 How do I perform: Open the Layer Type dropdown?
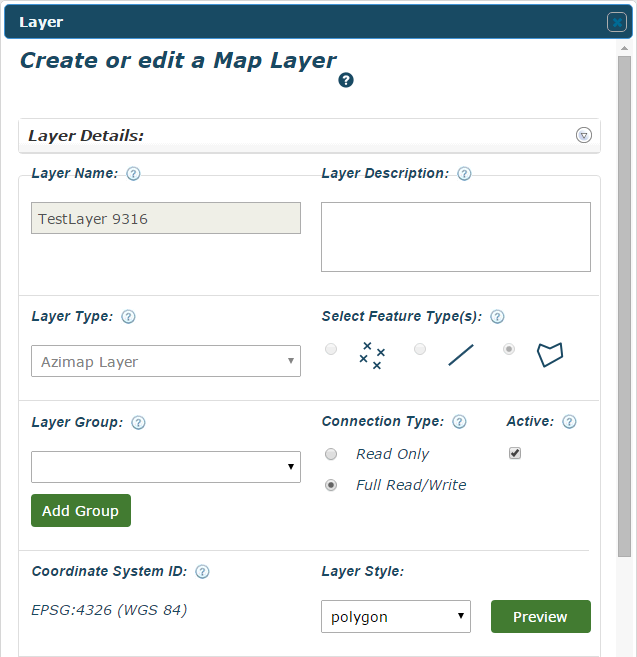(166, 361)
